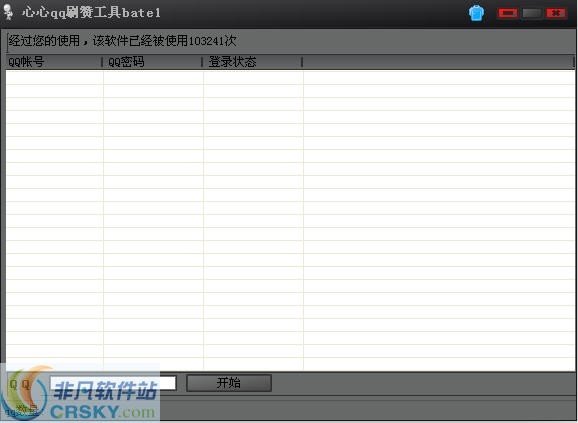This screenshot has height=423, width=578.
Task: Minimize the window with red dash button
Action: coord(508,13)
